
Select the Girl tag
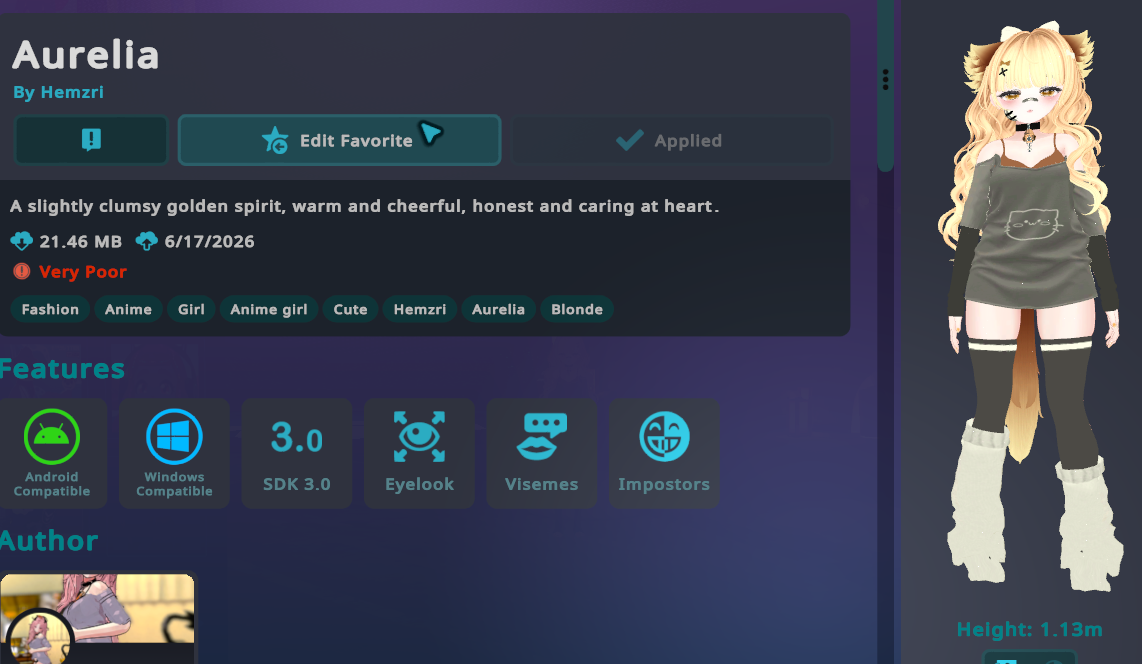click(192, 309)
